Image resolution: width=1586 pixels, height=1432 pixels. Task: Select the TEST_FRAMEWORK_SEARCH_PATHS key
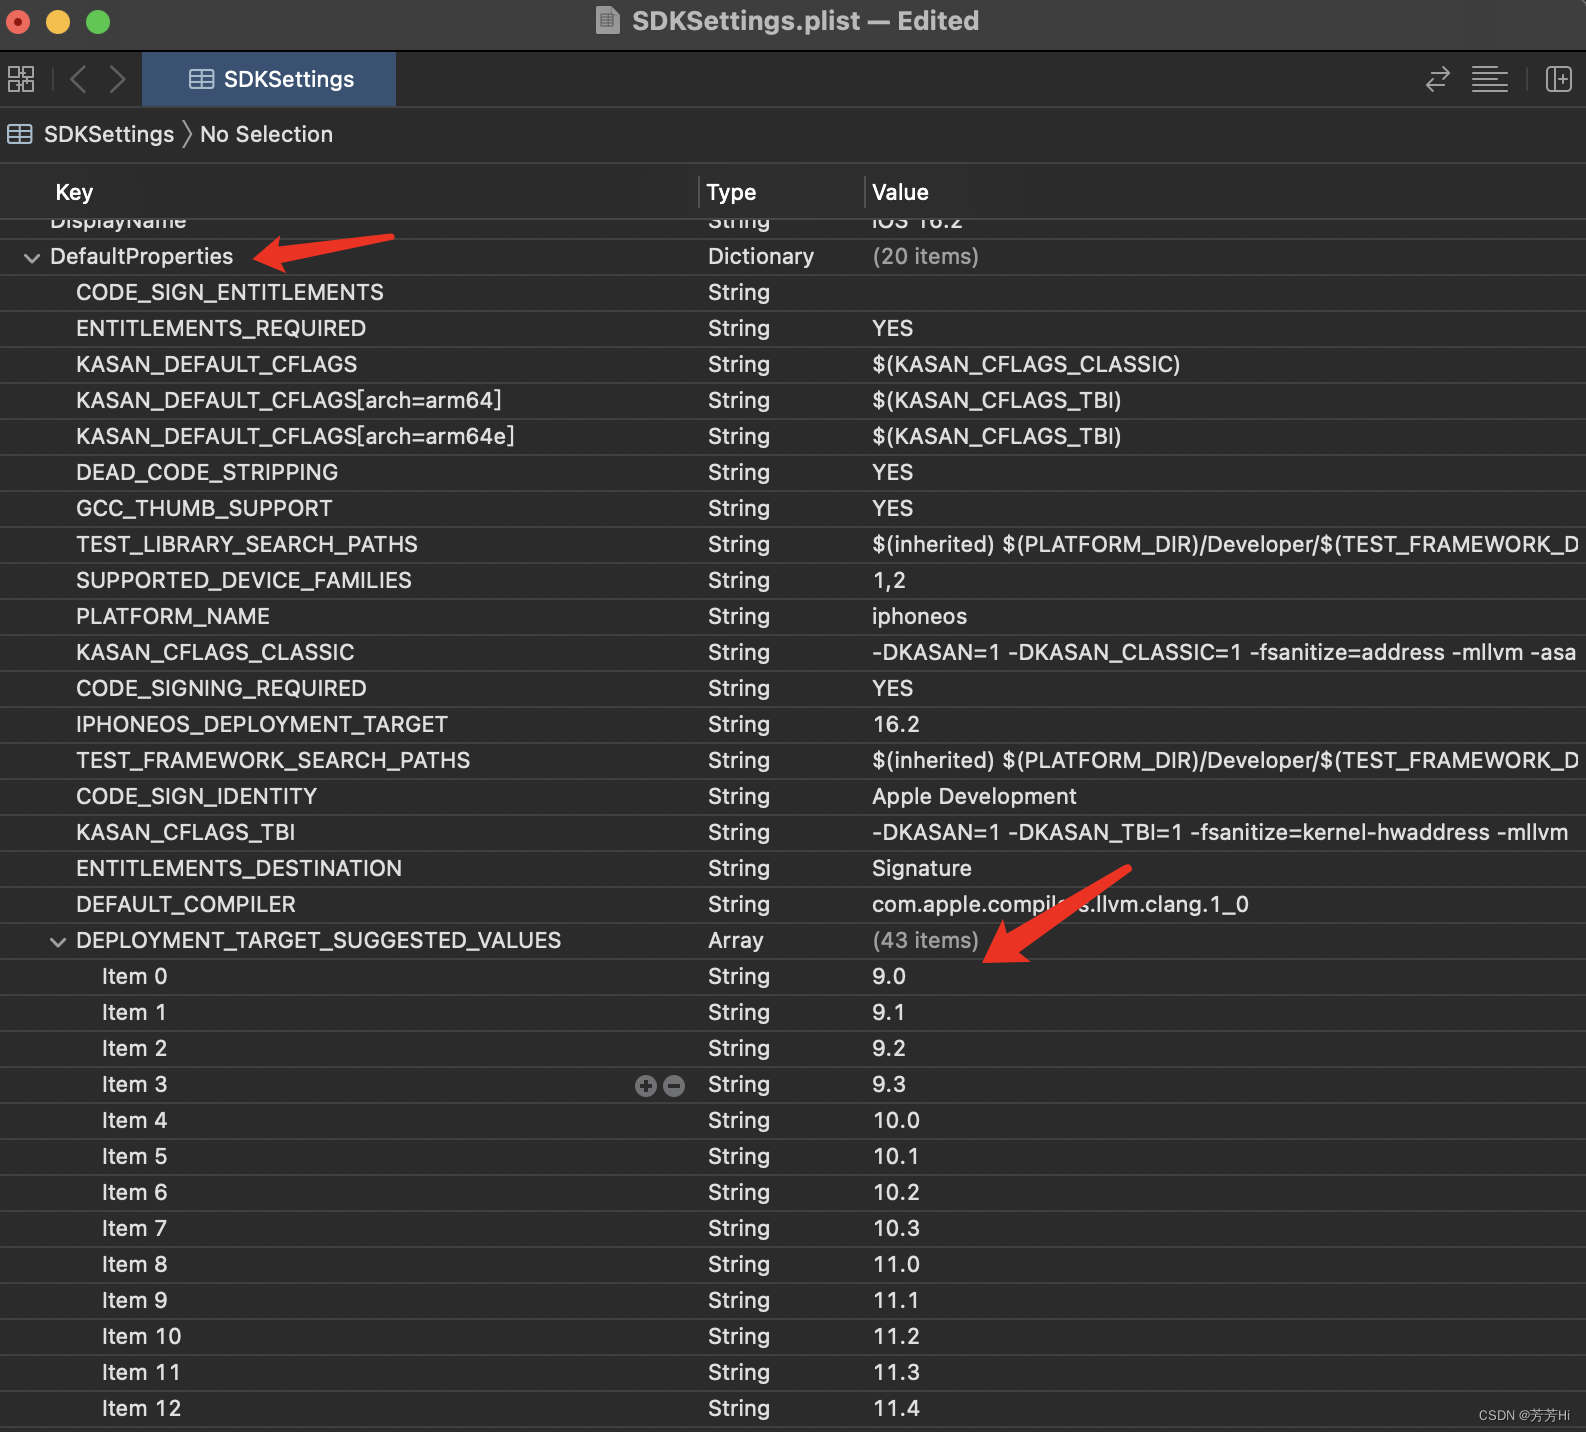[x=273, y=760]
